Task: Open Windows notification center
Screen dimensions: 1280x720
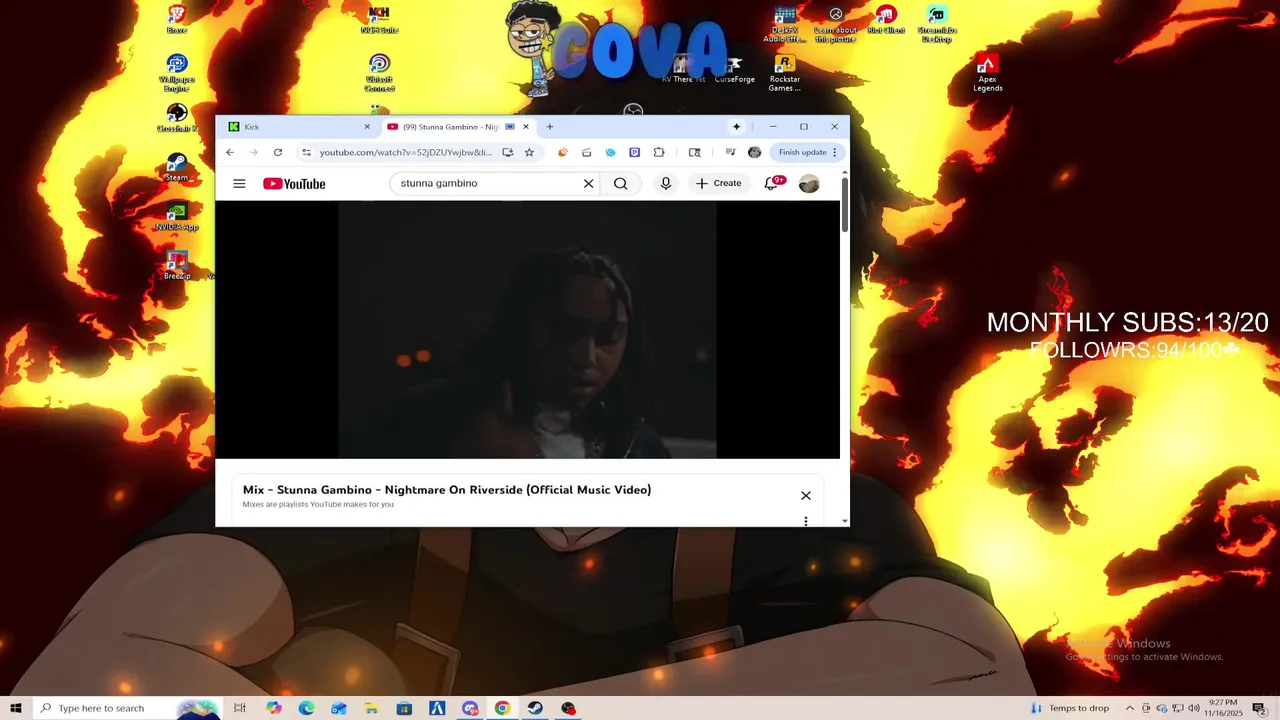Action: click(x=1259, y=708)
